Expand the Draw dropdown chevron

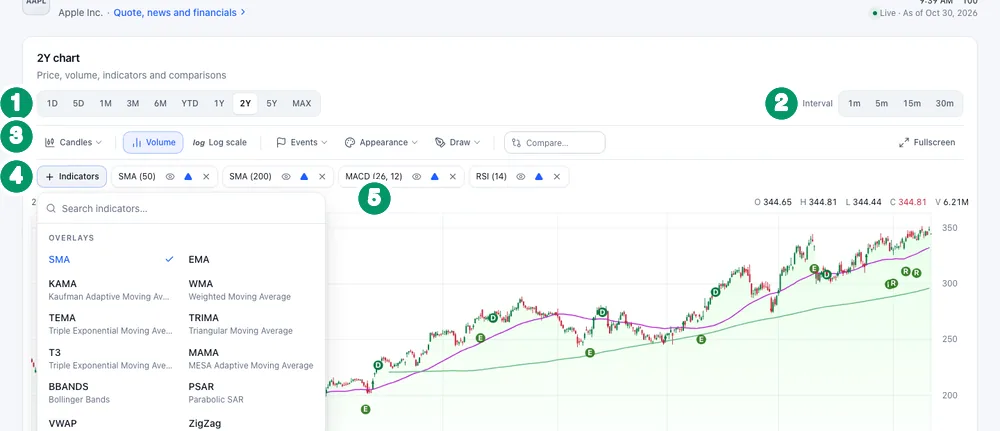click(476, 143)
